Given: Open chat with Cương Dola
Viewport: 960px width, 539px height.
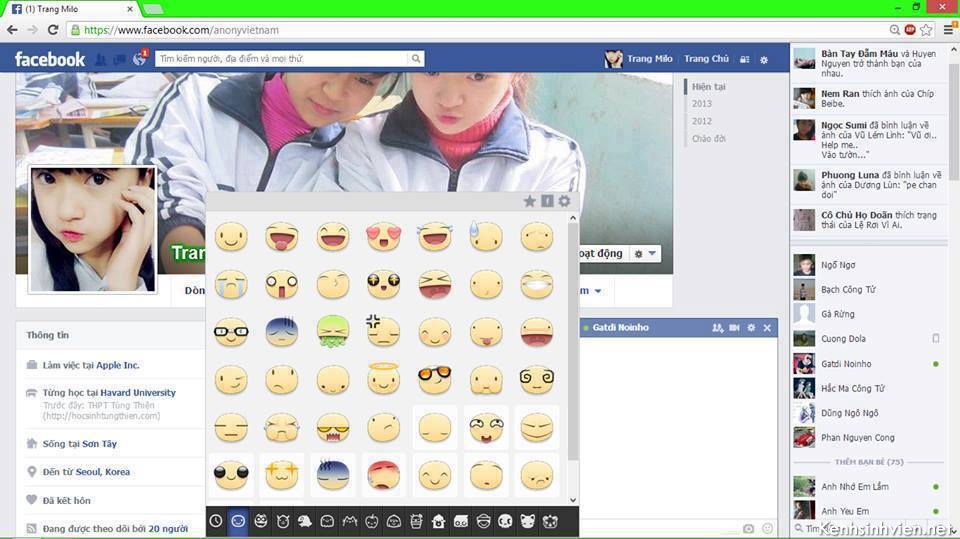Looking at the screenshot, I should (843, 339).
